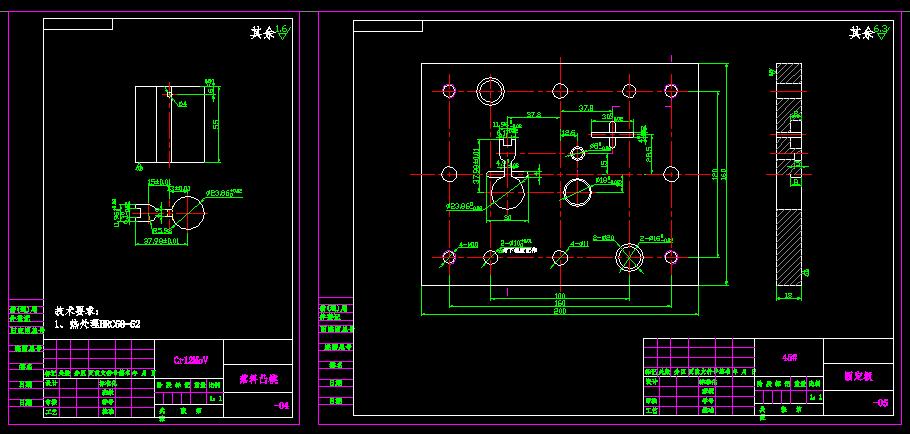This screenshot has height=434, width=910.
Task: Select the '固定板' part name text
Action: point(858,376)
